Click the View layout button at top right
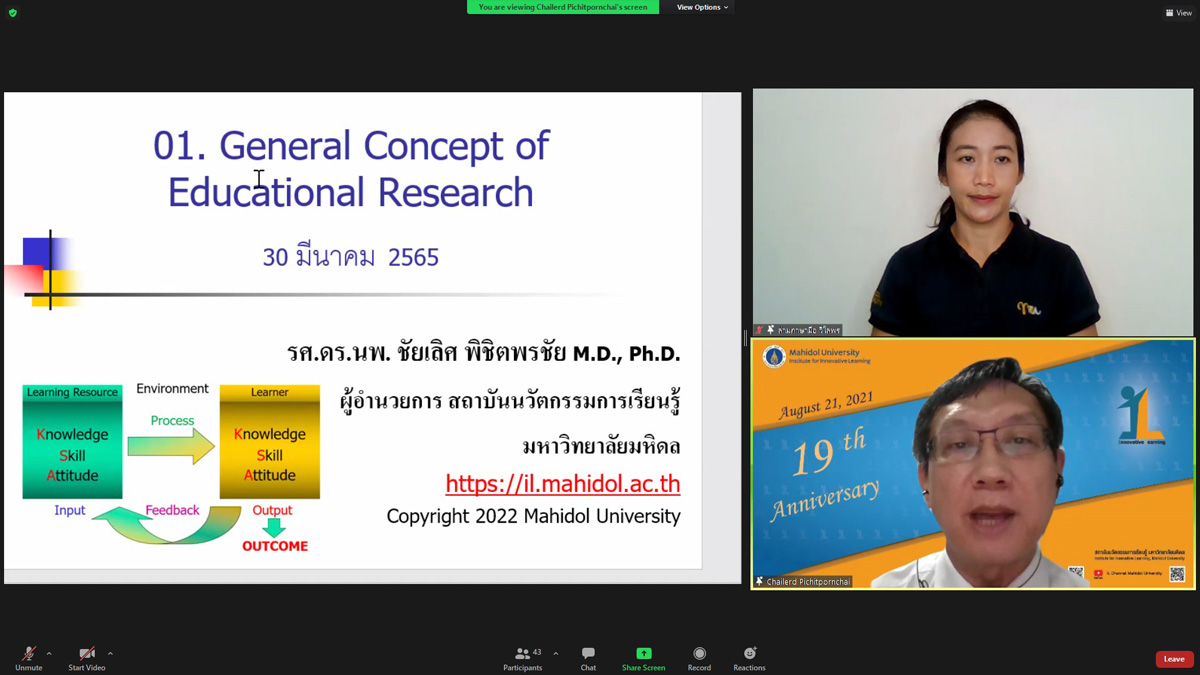The width and height of the screenshot is (1200, 675). pyautogui.click(x=1178, y=13)
